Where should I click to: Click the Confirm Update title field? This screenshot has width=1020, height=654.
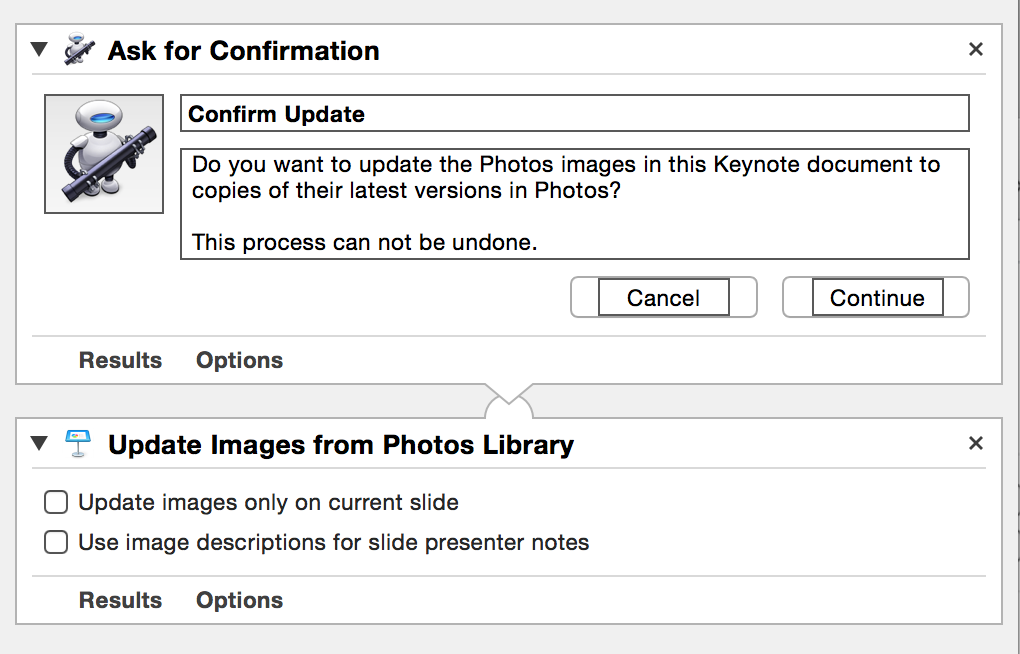(x=574, y=113)
